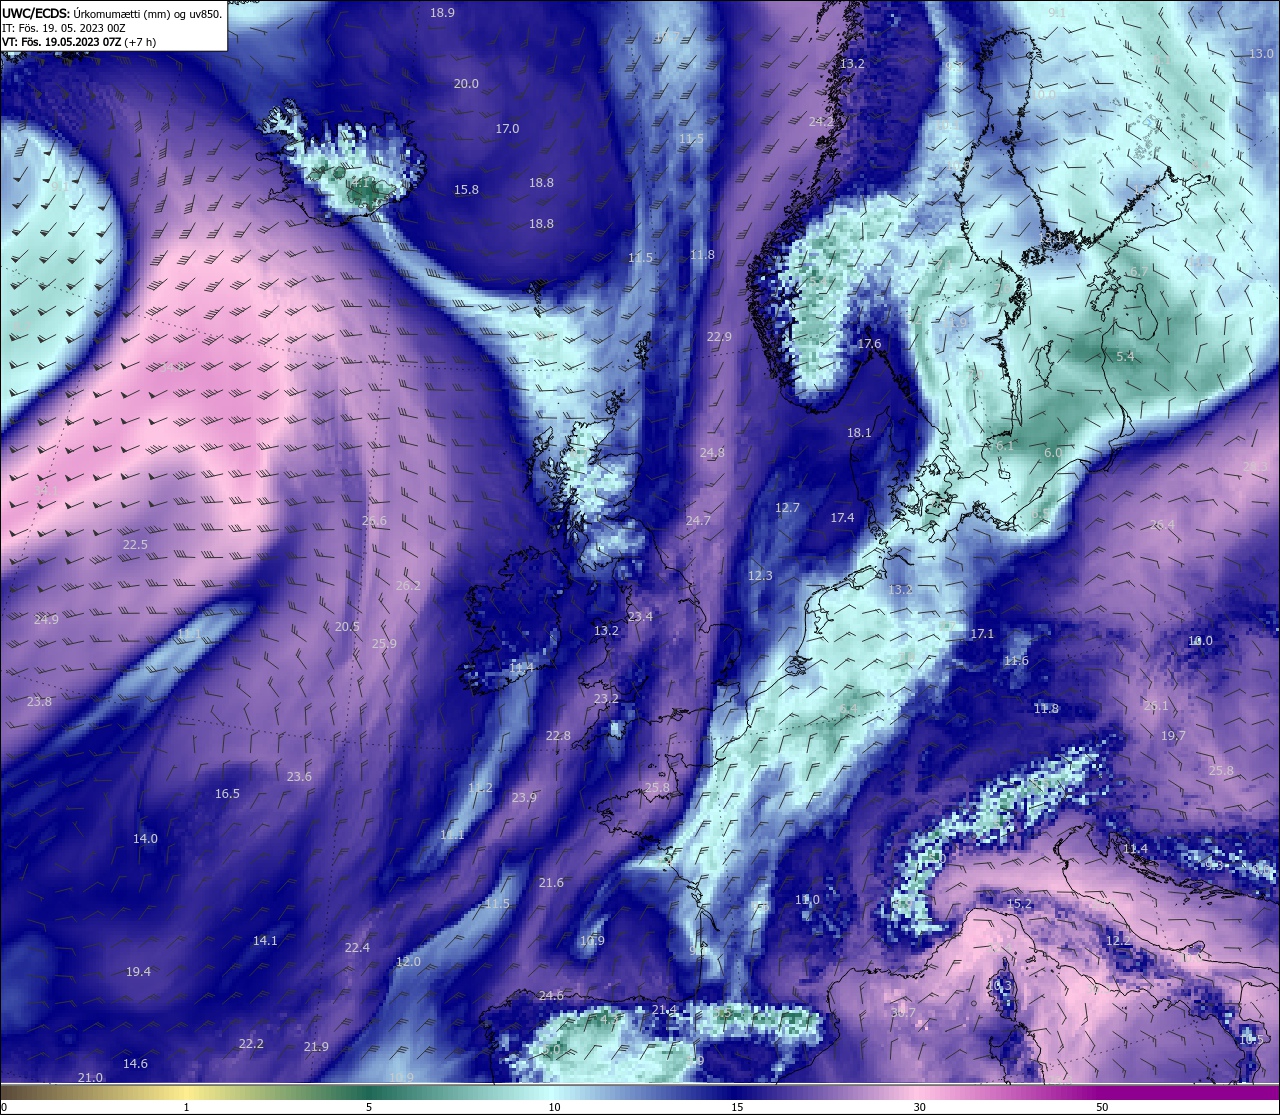The image size is (1280, 1115).
Task: Click the map value '20.0'
Action: pos(466,84)
